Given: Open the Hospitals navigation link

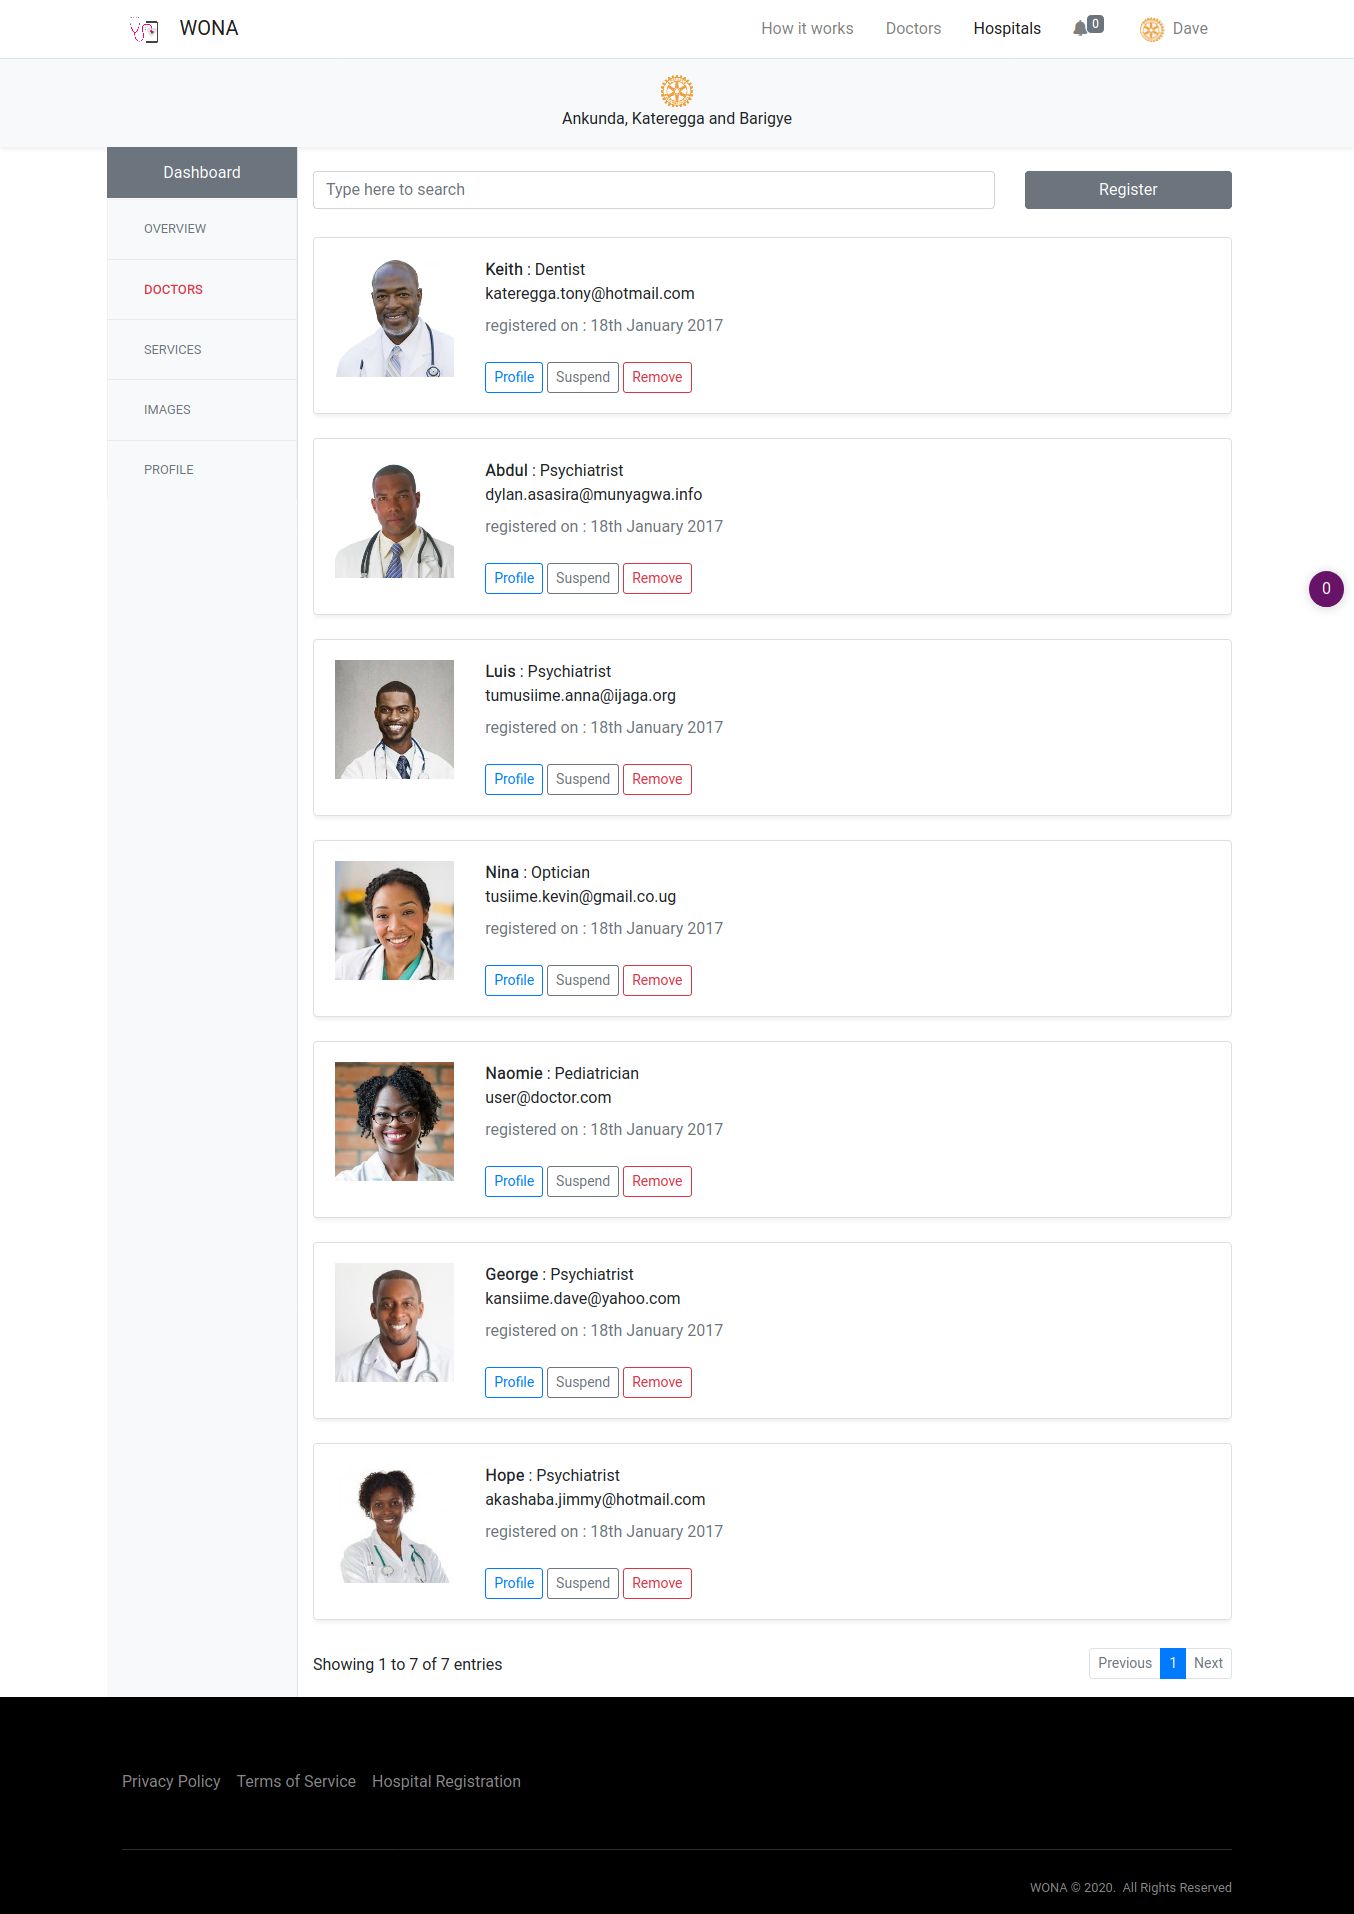Looking at the screenshot, I should 1007,29.
